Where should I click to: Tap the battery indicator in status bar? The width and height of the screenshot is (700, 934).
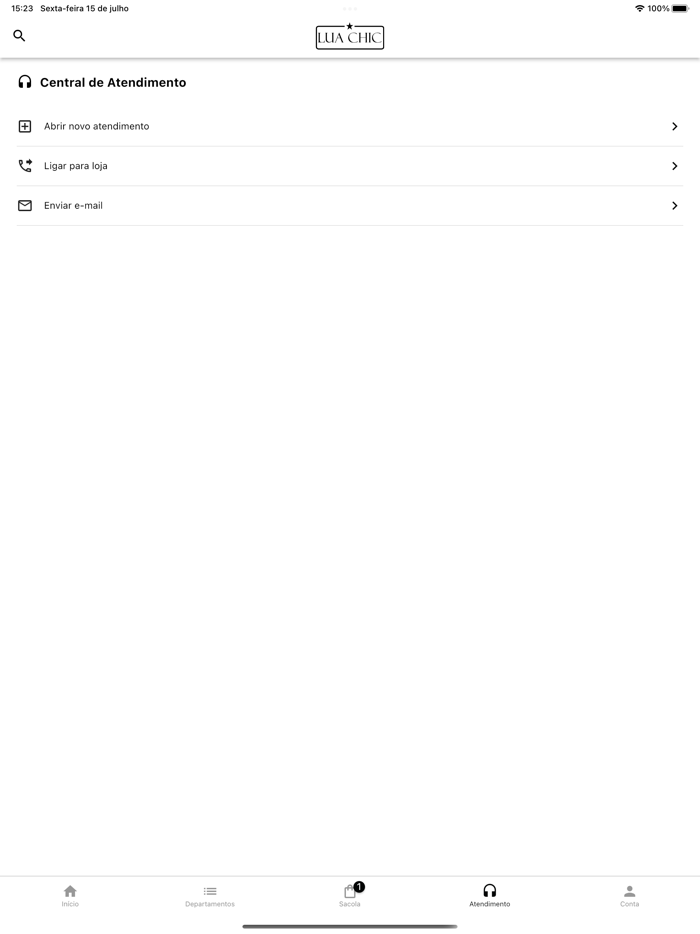pyautogui.click(x=680, y=9)
